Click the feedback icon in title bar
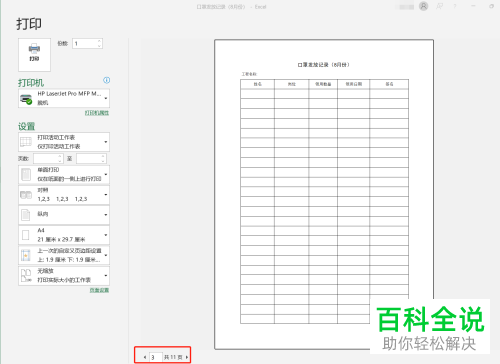 click(x=440, y=6)
